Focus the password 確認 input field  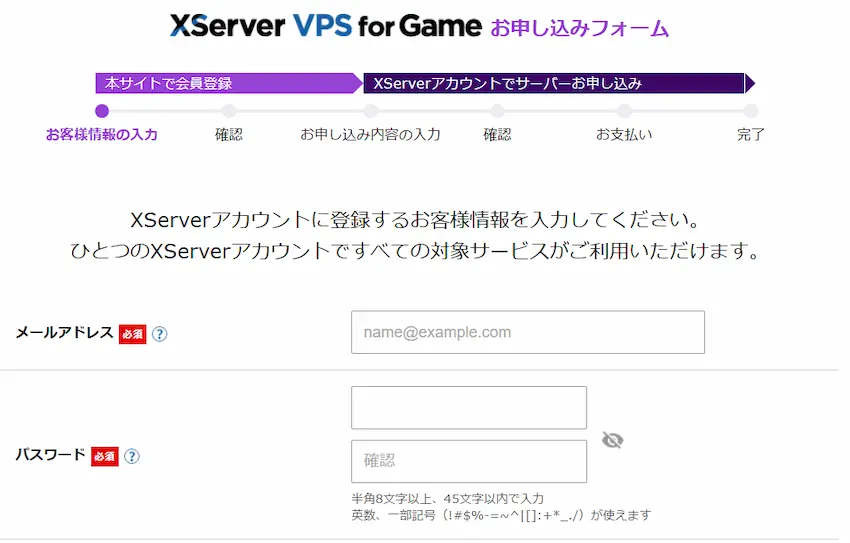click(x=469, y=461)
